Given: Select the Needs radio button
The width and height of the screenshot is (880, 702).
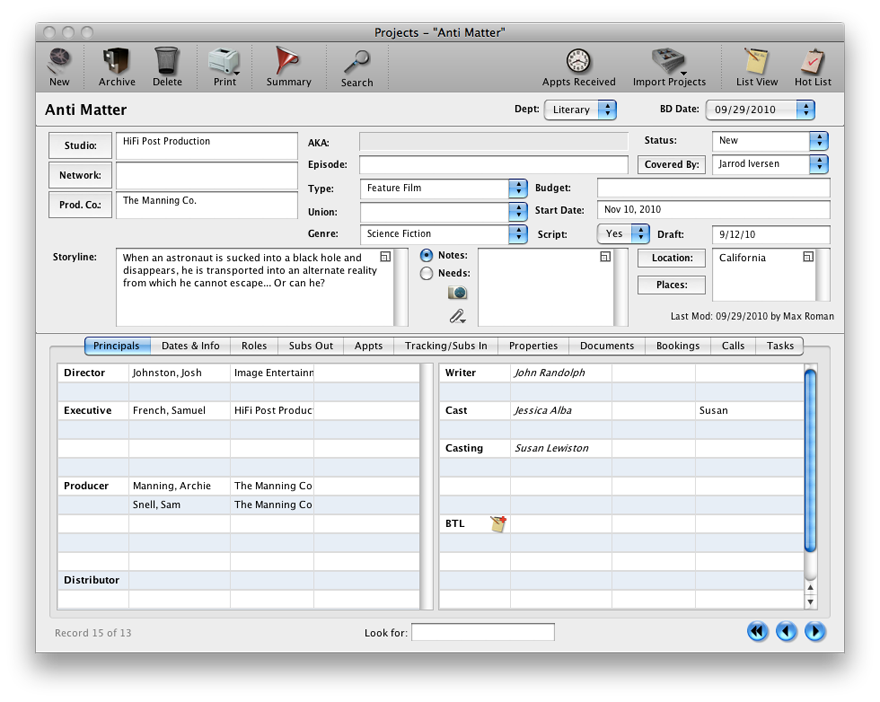Looking at the screenshot, I should 427,273.
